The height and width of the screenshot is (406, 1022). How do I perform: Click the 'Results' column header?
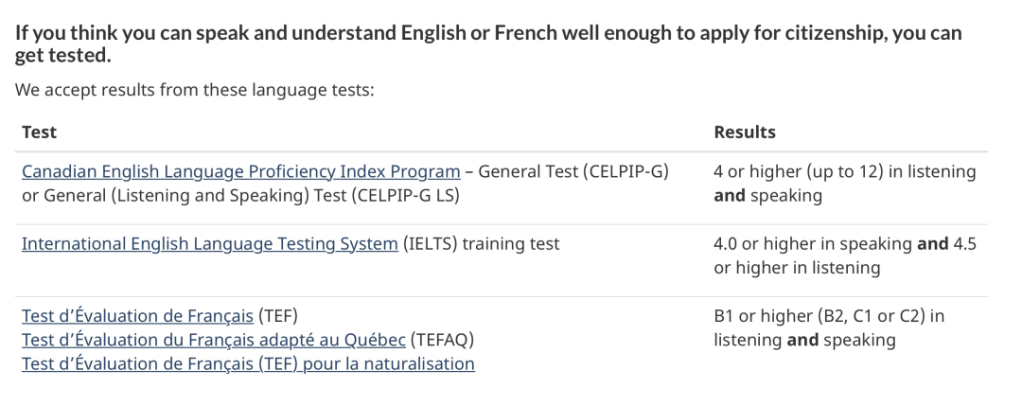click(744, 132)
